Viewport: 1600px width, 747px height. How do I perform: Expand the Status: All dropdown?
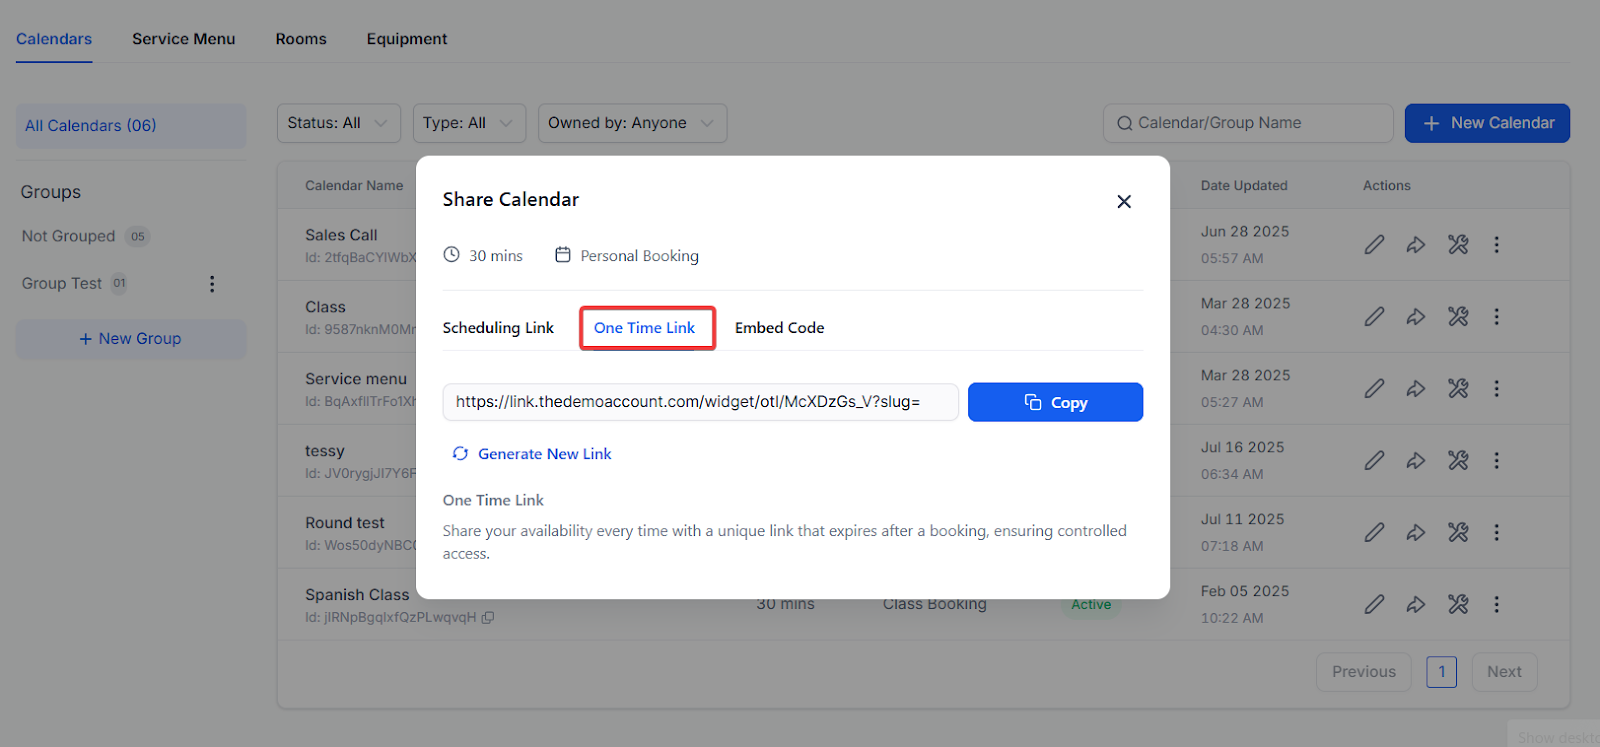[x=338, y=123]
